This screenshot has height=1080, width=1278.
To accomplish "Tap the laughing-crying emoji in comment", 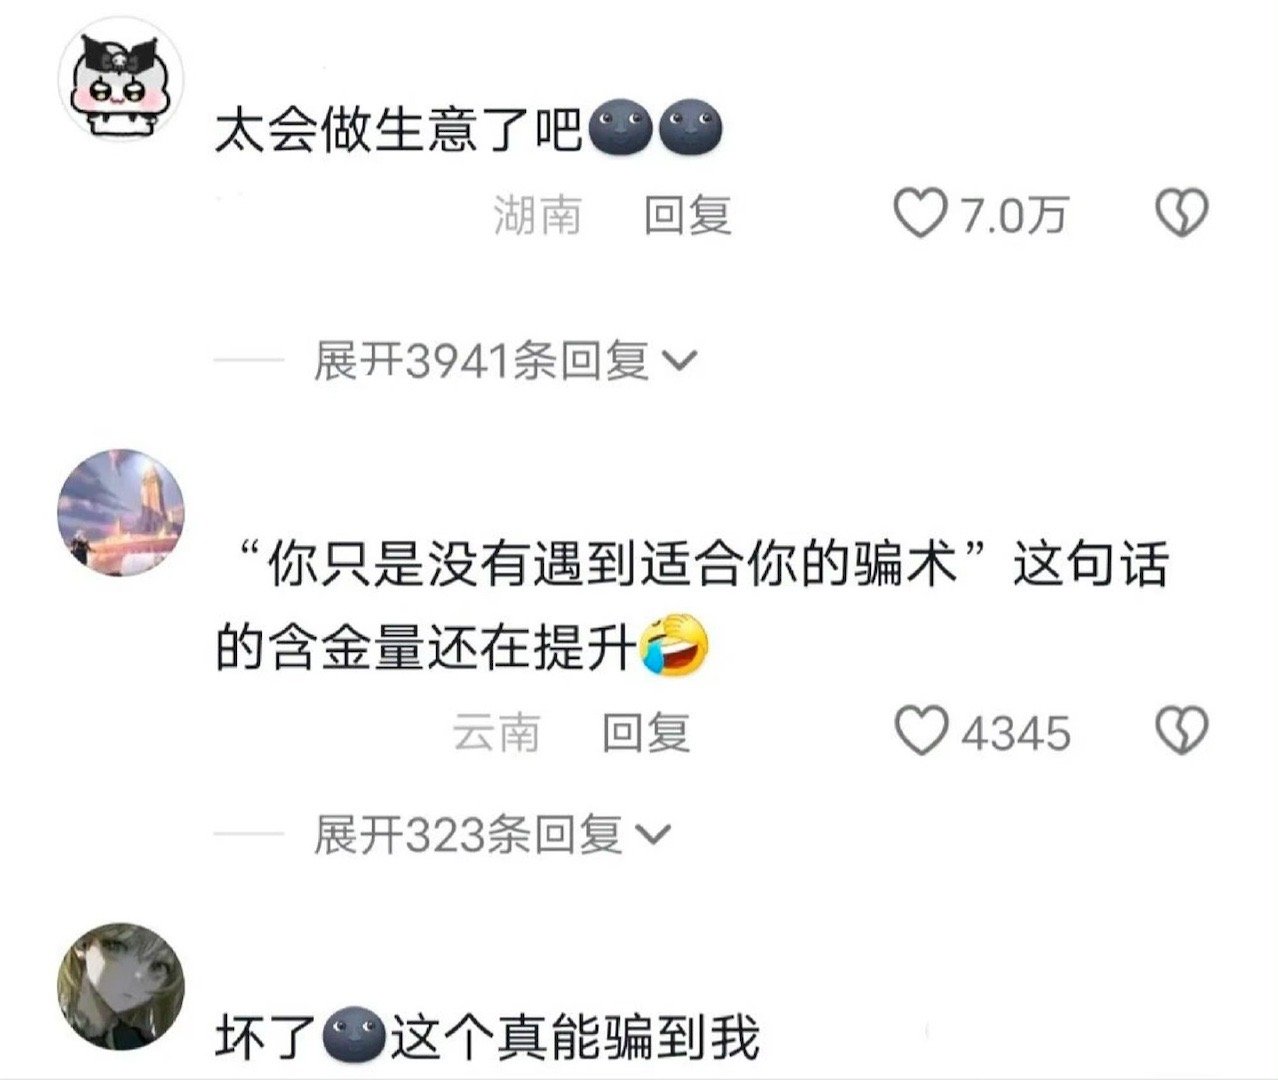I will pyautogui.click(x=674, y=647).
